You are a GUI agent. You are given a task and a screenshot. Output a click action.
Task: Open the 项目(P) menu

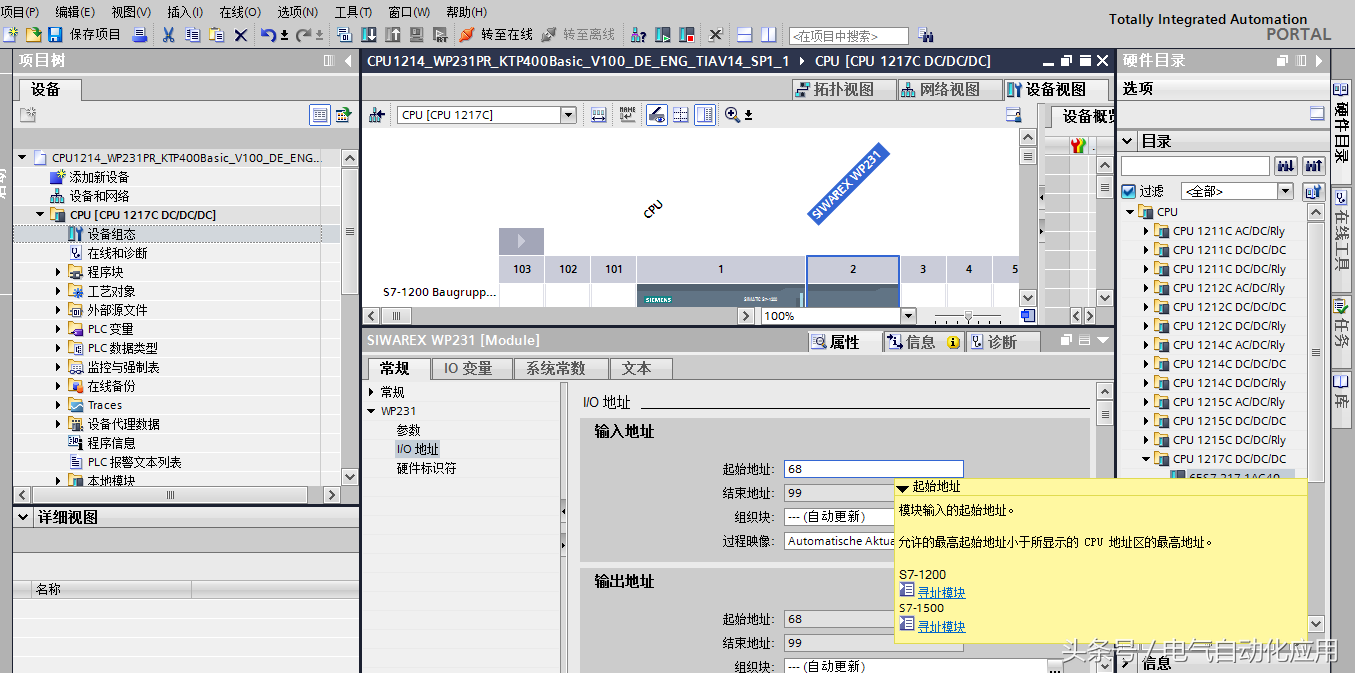20,12
